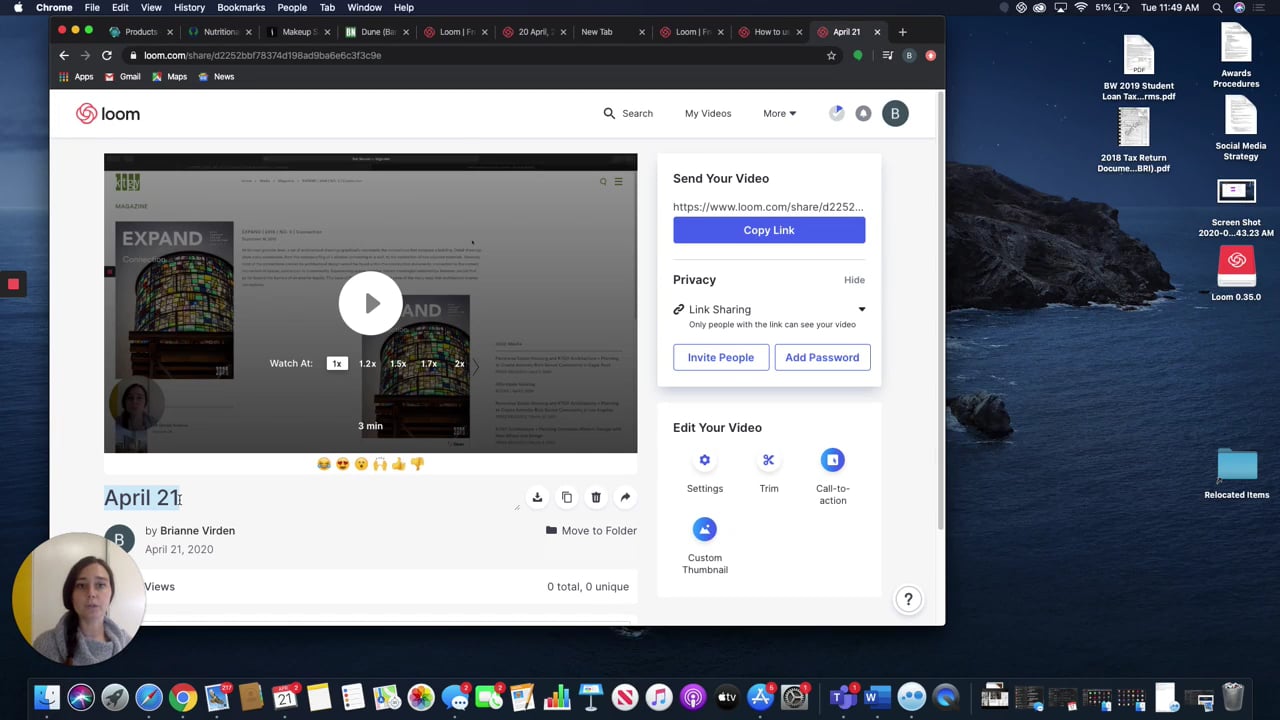The height and width of the screenshot is (720, 1280).
Task: Open Awards Procedures desktop file
Action: click(x=1236, y=55)
